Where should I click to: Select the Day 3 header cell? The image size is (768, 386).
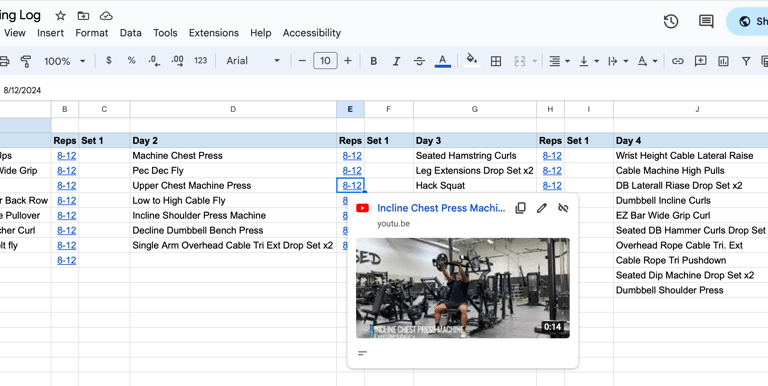[475, 141]
